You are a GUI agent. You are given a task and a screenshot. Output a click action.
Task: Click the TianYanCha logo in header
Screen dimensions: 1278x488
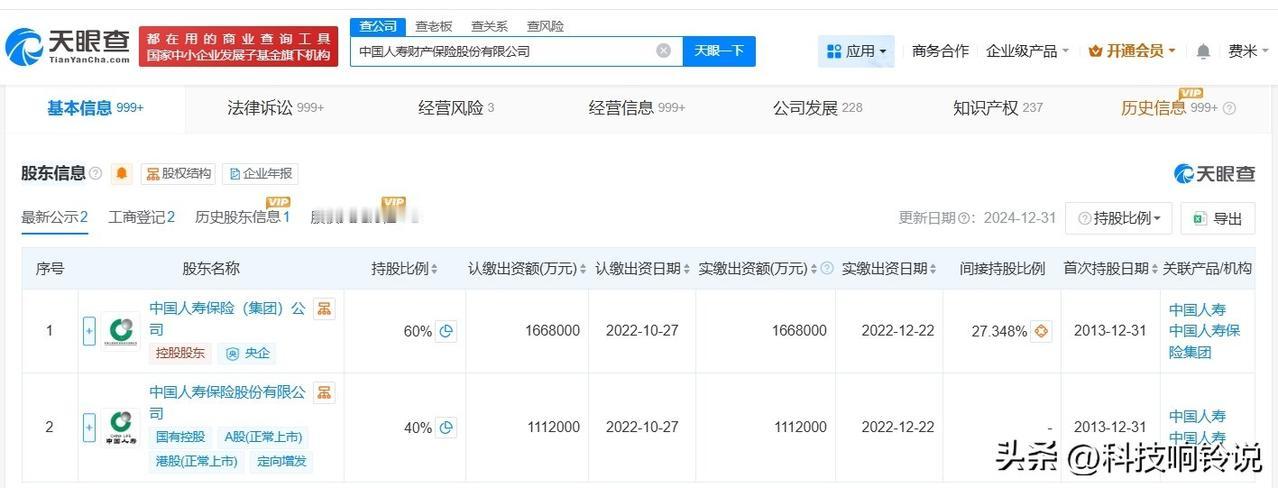(x=68, y=46)
